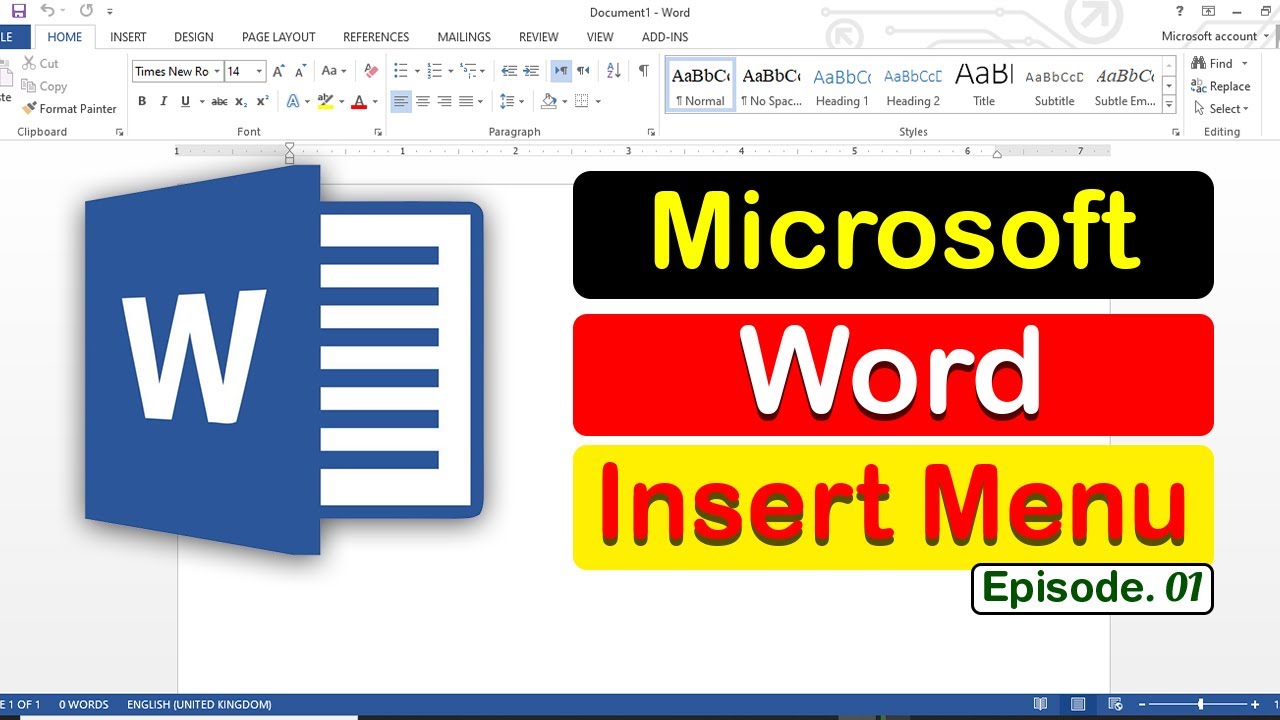This screenshot has width=1280, height=720.
Task: Click the Replace button
Action: coord(1220,86)
